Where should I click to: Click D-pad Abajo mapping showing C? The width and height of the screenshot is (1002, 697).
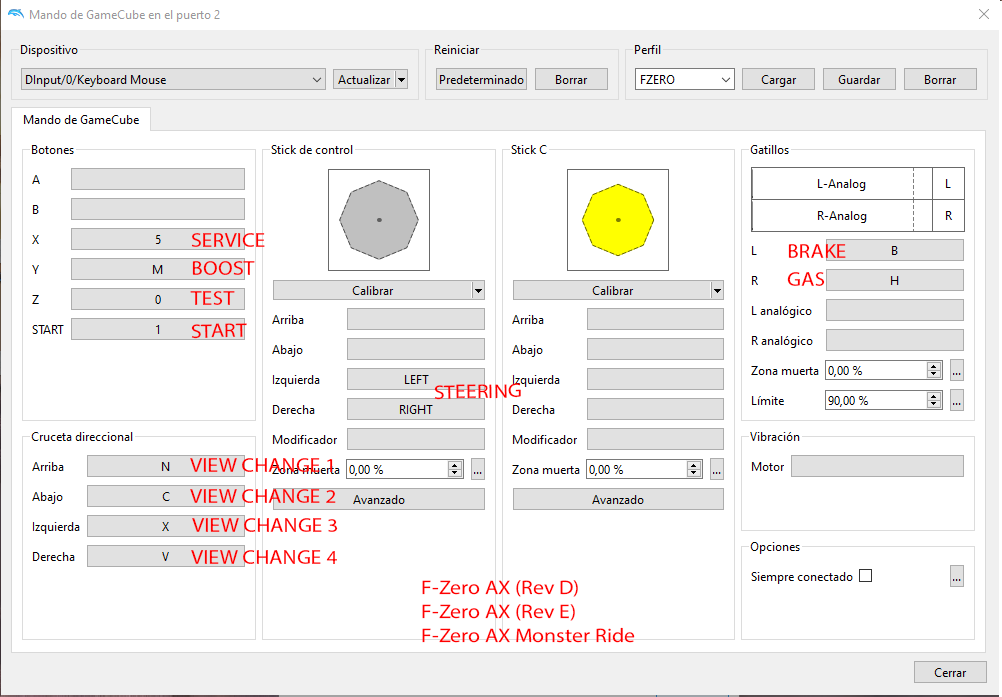[166, 496]
